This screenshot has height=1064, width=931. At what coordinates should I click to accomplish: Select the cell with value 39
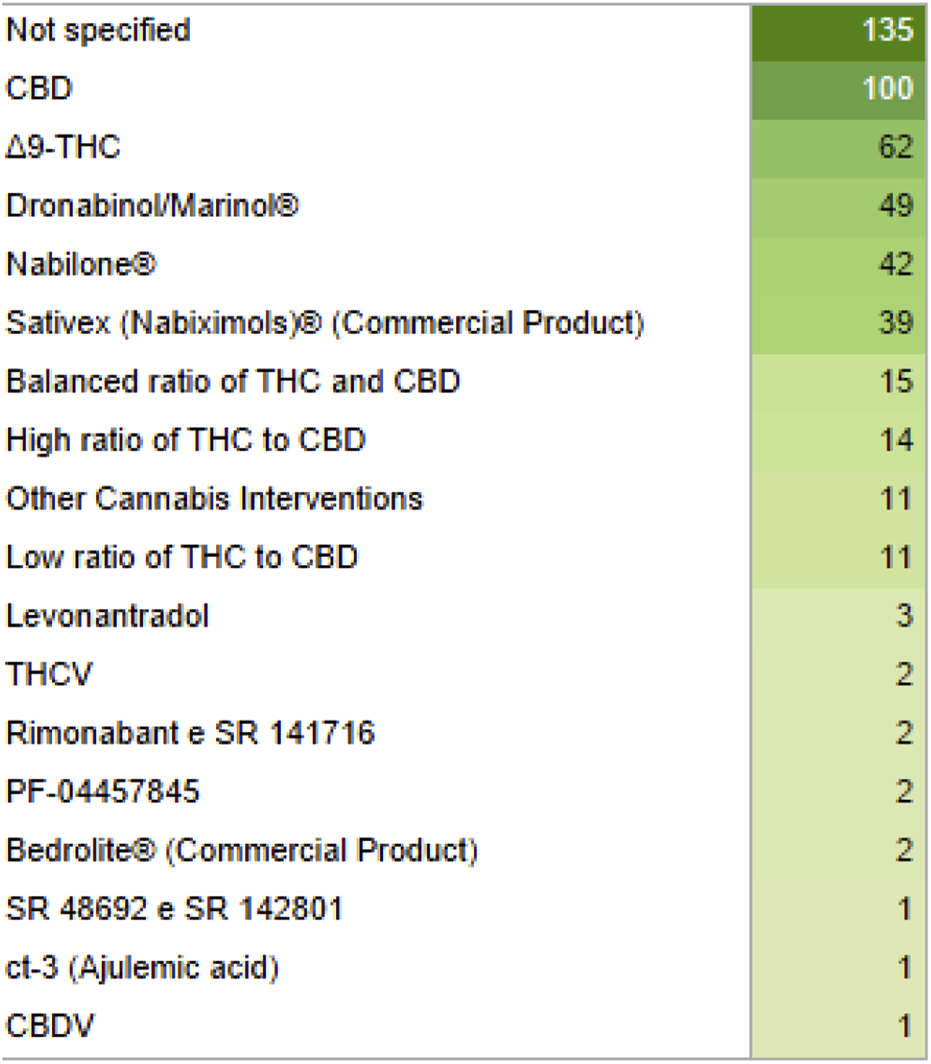[x=838, y=323]
